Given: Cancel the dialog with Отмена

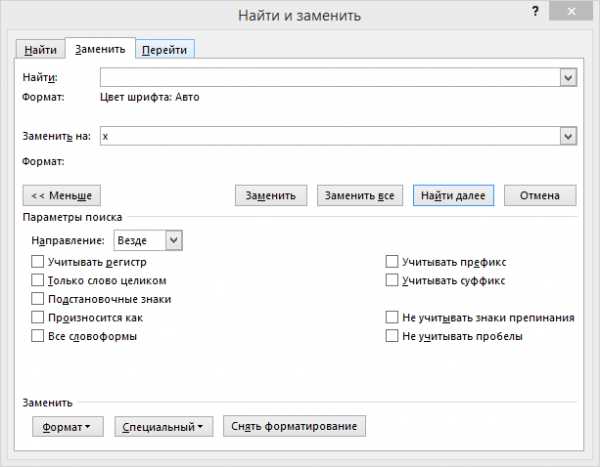Looking at the screenshot, I should 540,196.
